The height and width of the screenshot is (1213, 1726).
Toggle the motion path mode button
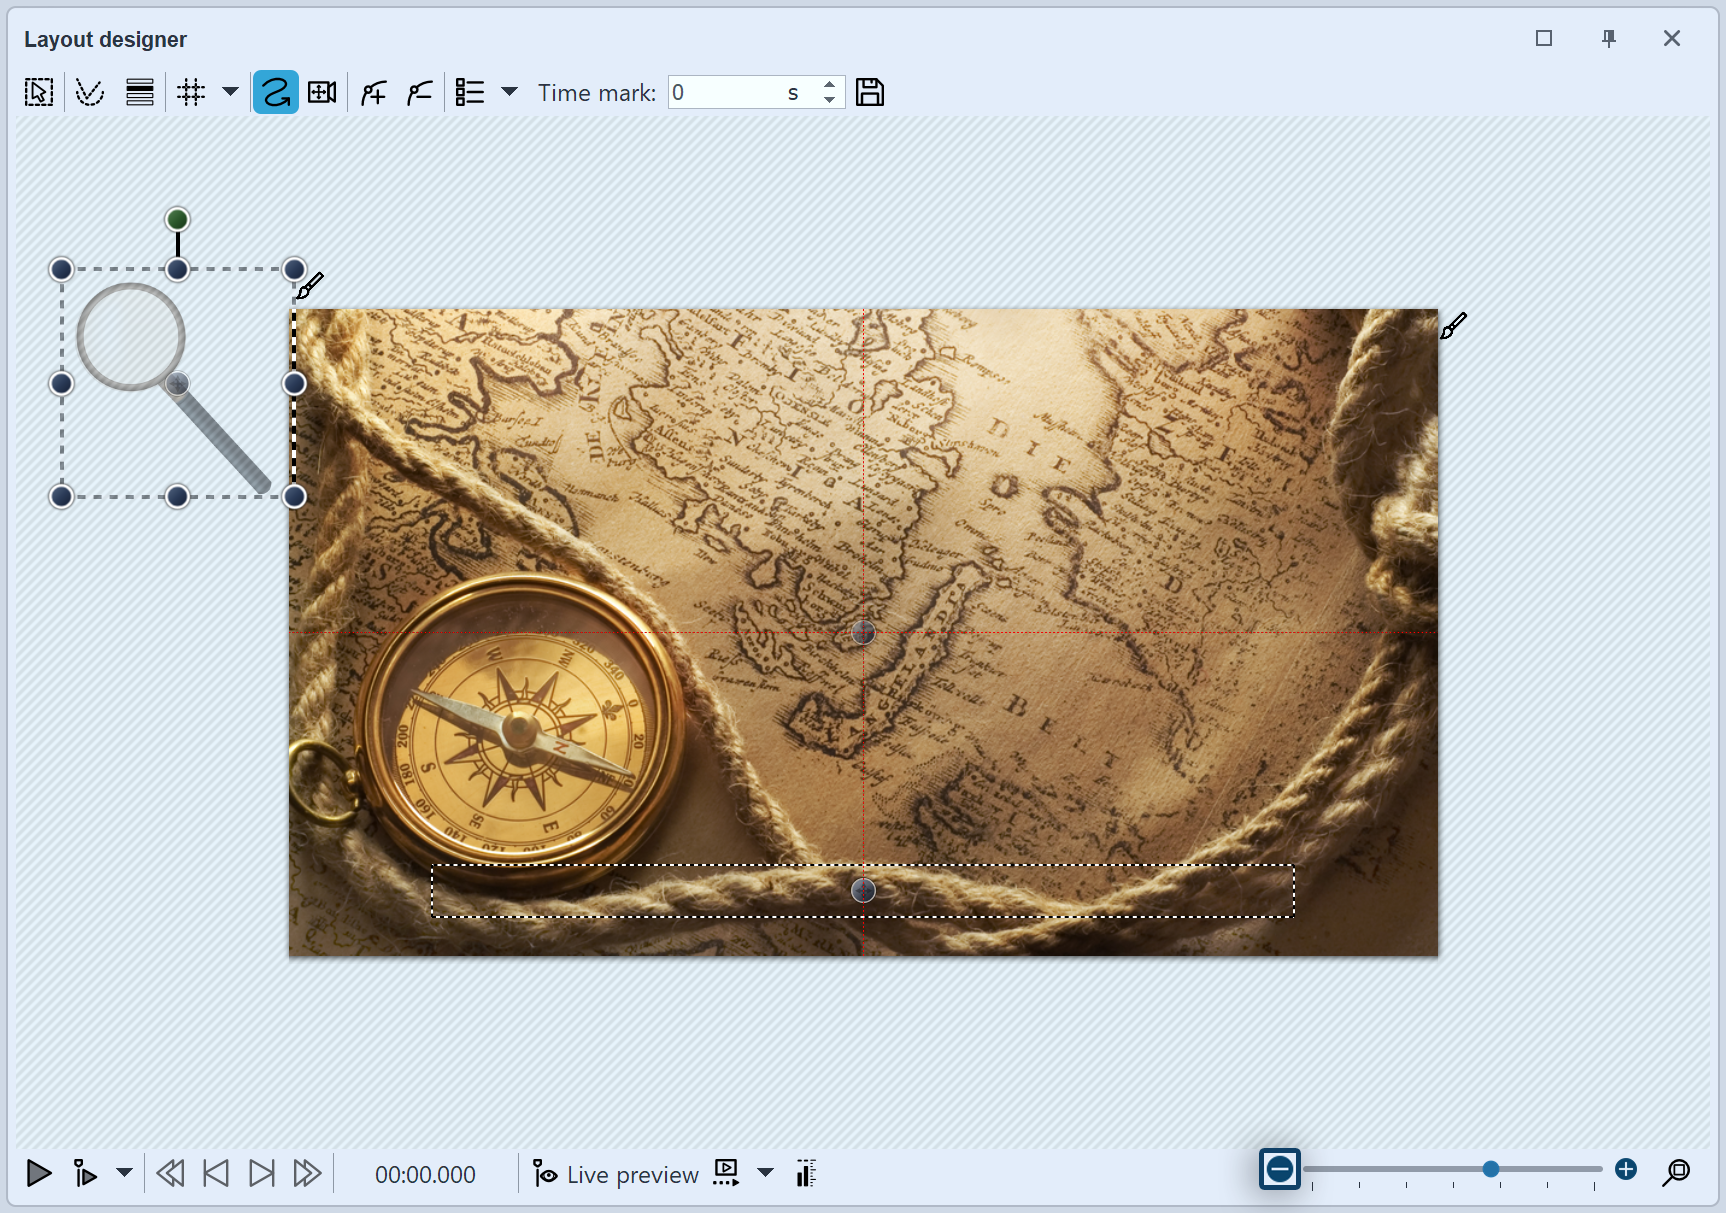275,93
